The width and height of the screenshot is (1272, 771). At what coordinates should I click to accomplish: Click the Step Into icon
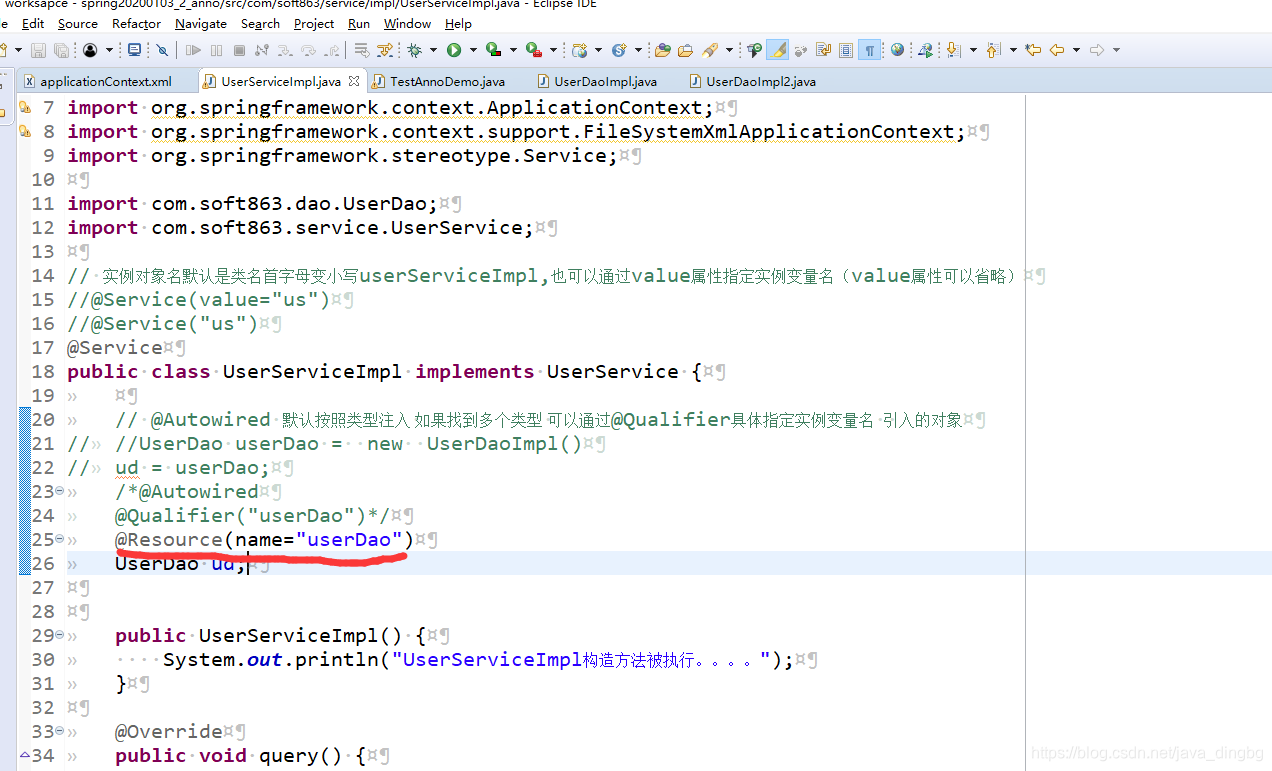(284, 50)
